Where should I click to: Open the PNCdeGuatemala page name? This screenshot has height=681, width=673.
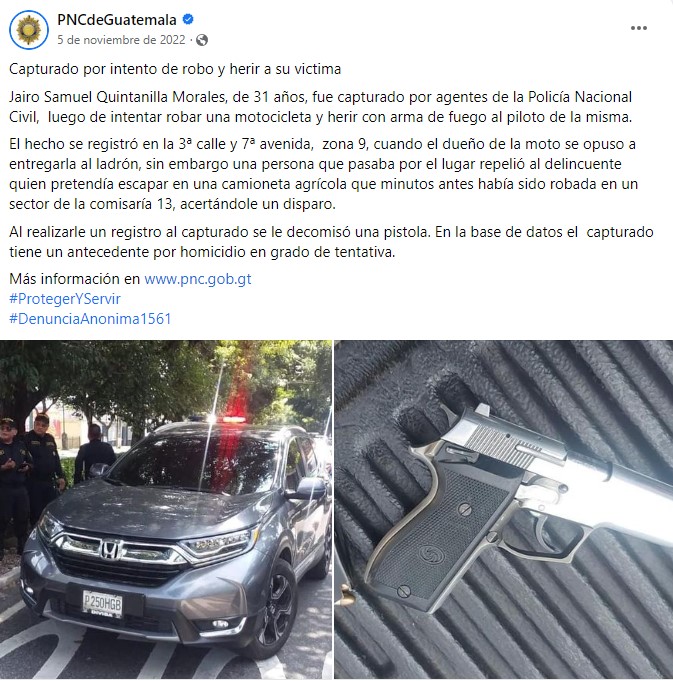click(117, 20)
